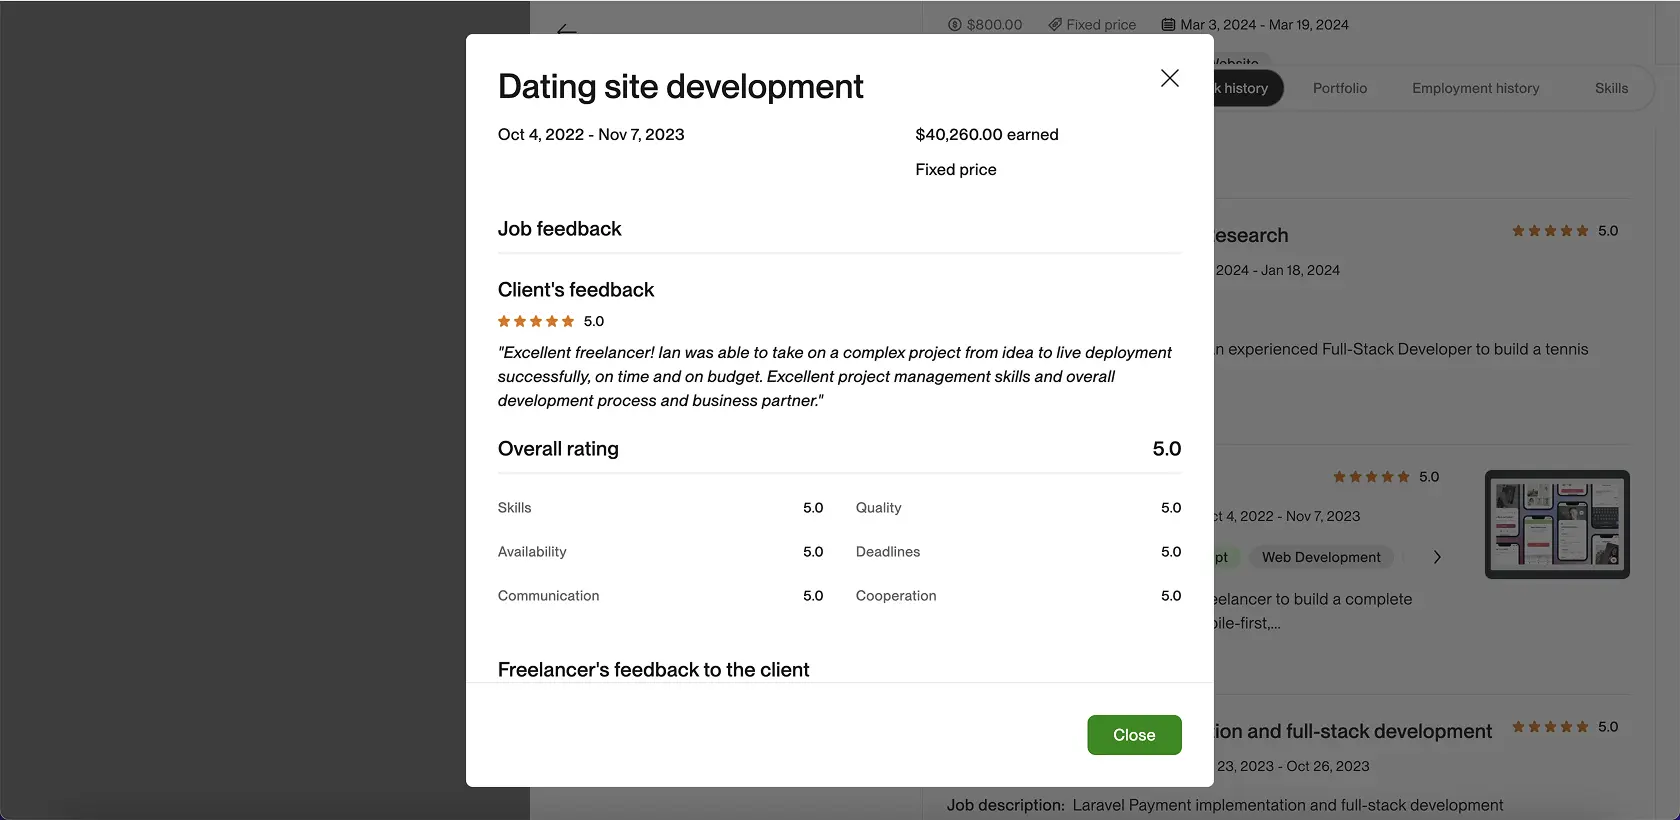Viewport: 1680px width, 820px height.
Task: Click the Dating site development title
Action: (x=680, y=87)
